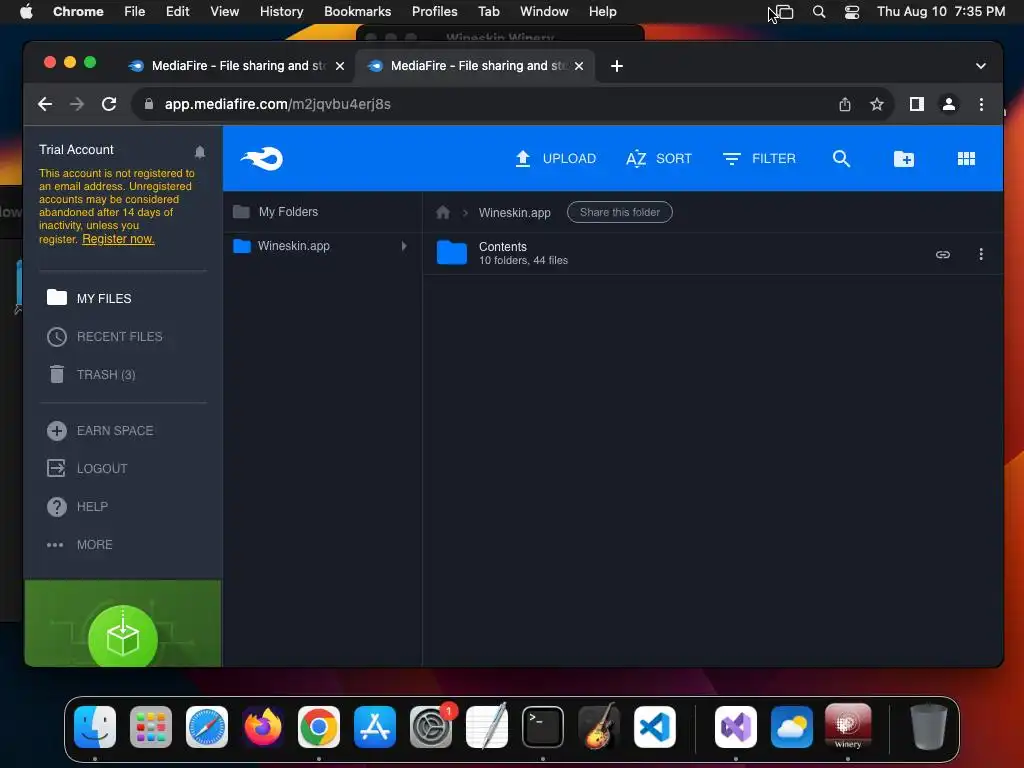This screenshot has width=1024, height=768.
Task: Switch to grid view layout
Action: click(966, 159)
